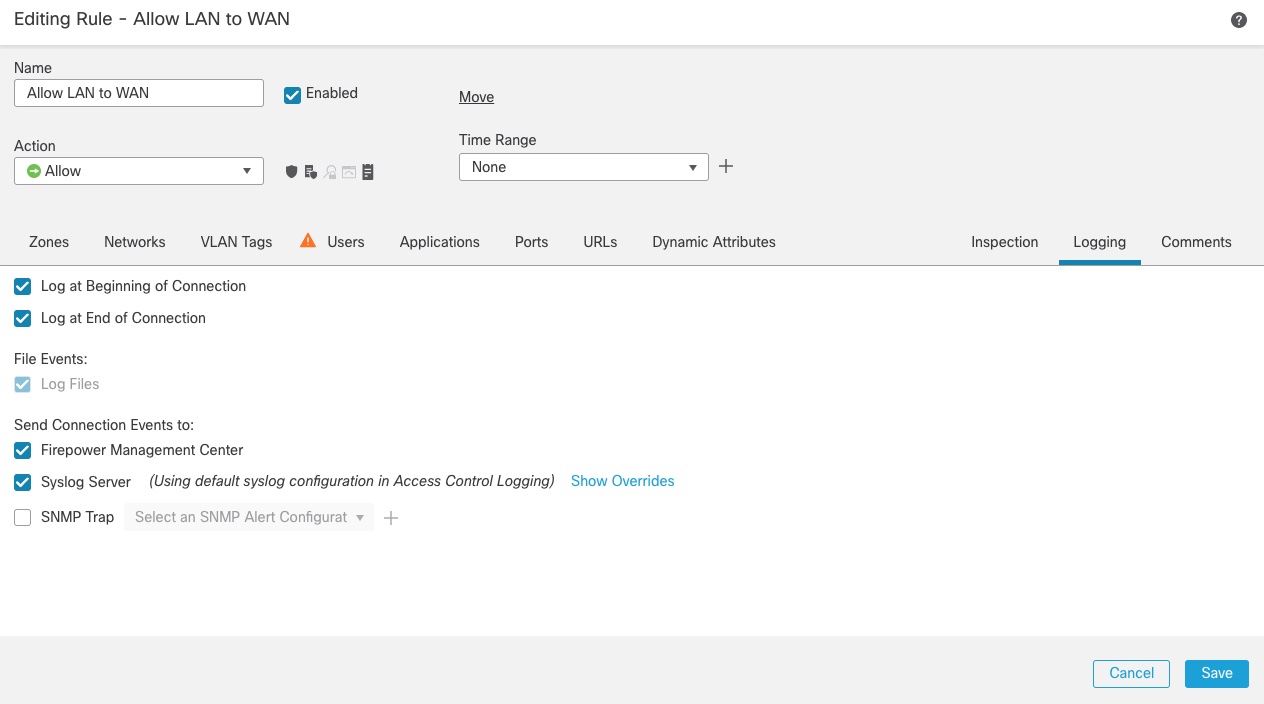1264x704 pixels.
Task: Open the SNMP Alert Configuration dropdown
Action: (248, 517)
